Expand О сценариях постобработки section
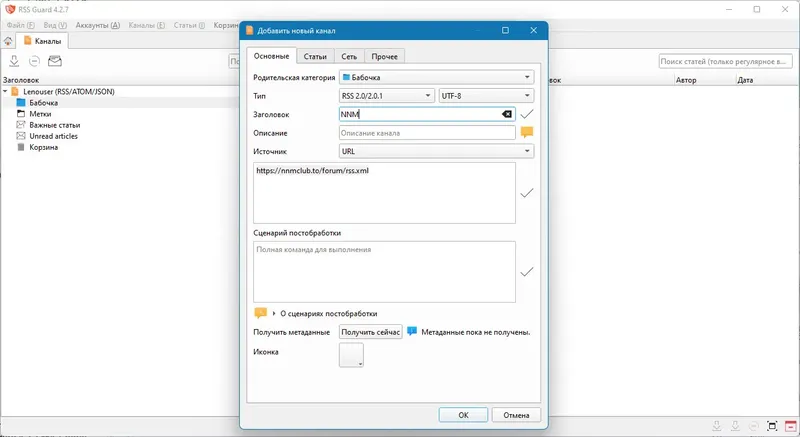Viewport: 800px width, 437px height. coord(274,313)
